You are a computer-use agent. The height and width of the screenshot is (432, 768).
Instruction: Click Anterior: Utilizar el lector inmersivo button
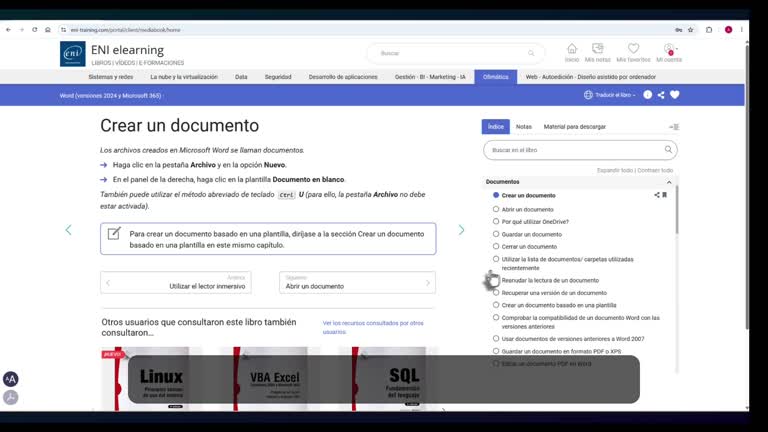click(176, 283)
